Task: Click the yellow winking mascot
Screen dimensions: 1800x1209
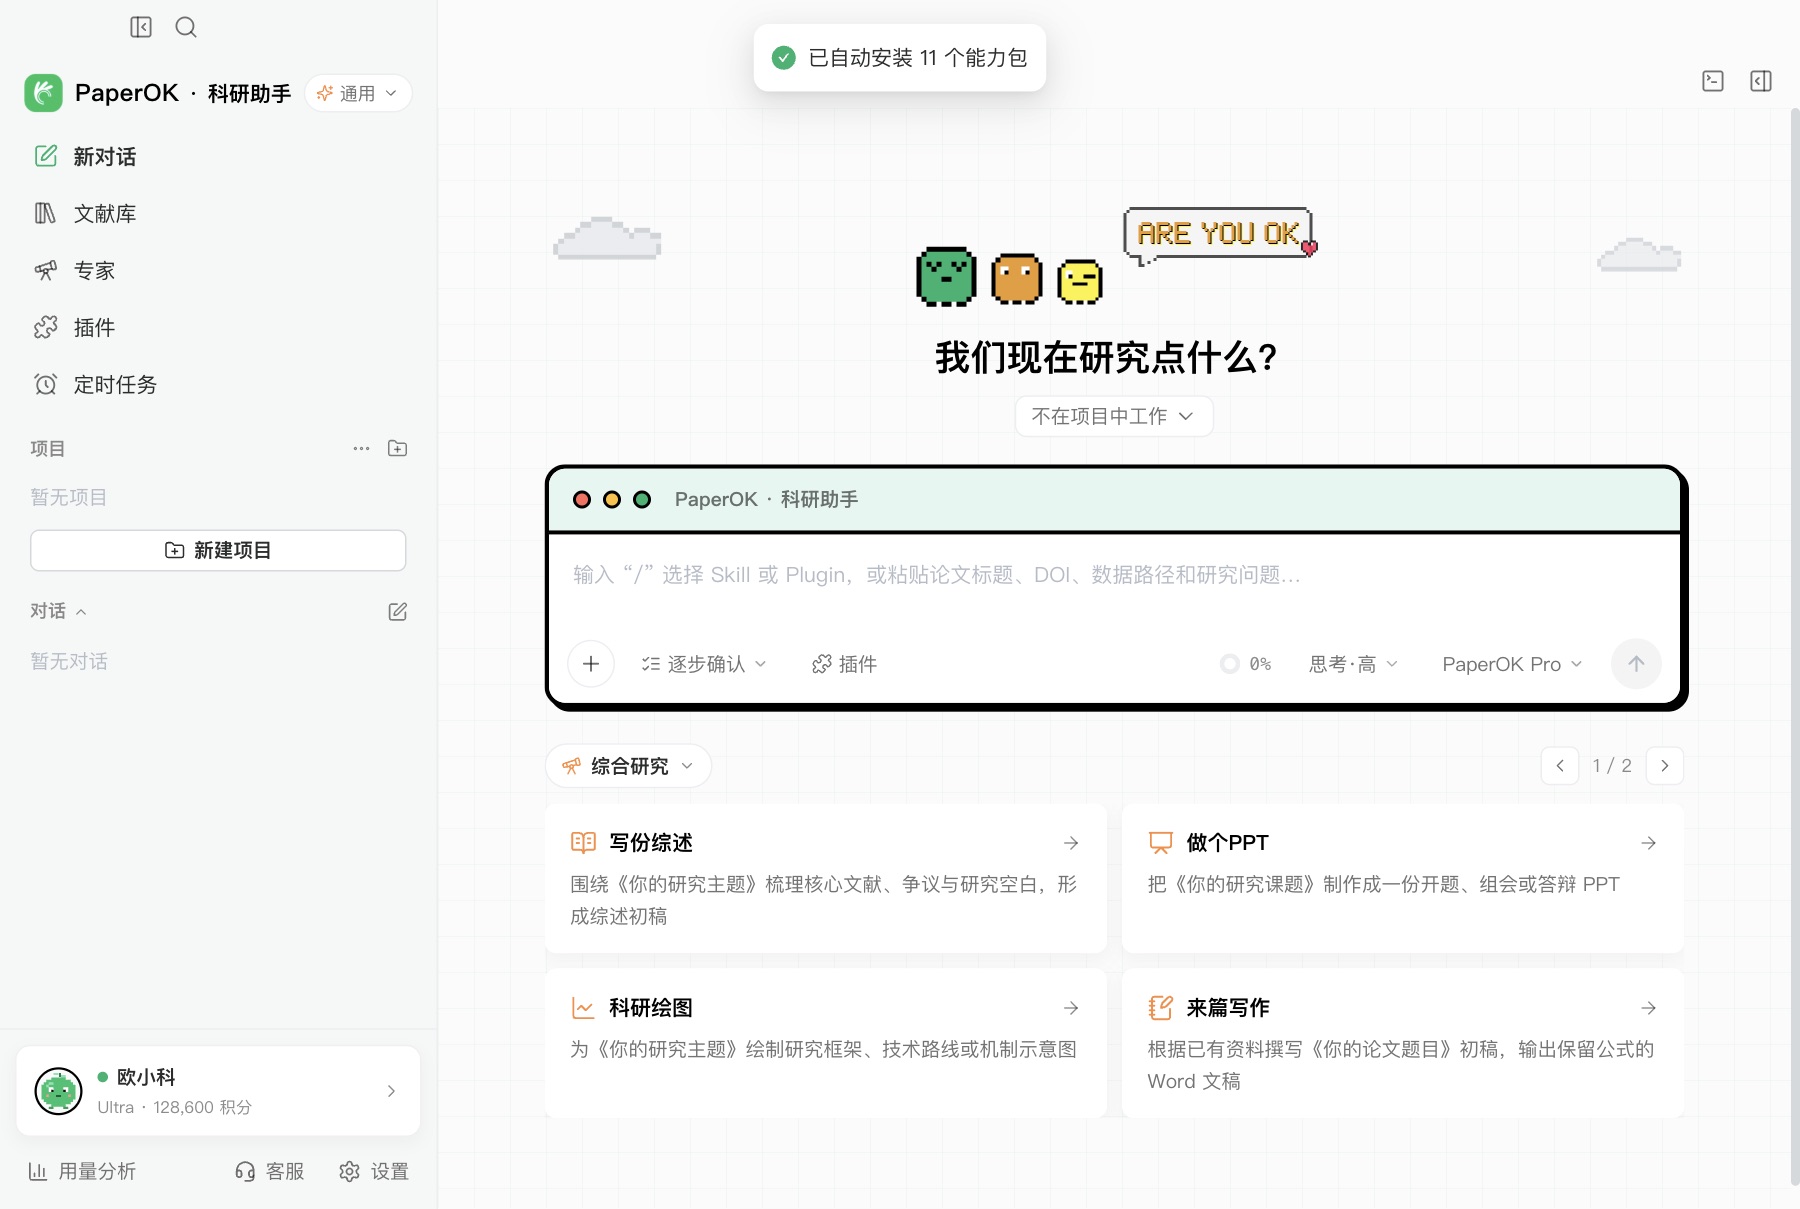Action: (1080, 282)
